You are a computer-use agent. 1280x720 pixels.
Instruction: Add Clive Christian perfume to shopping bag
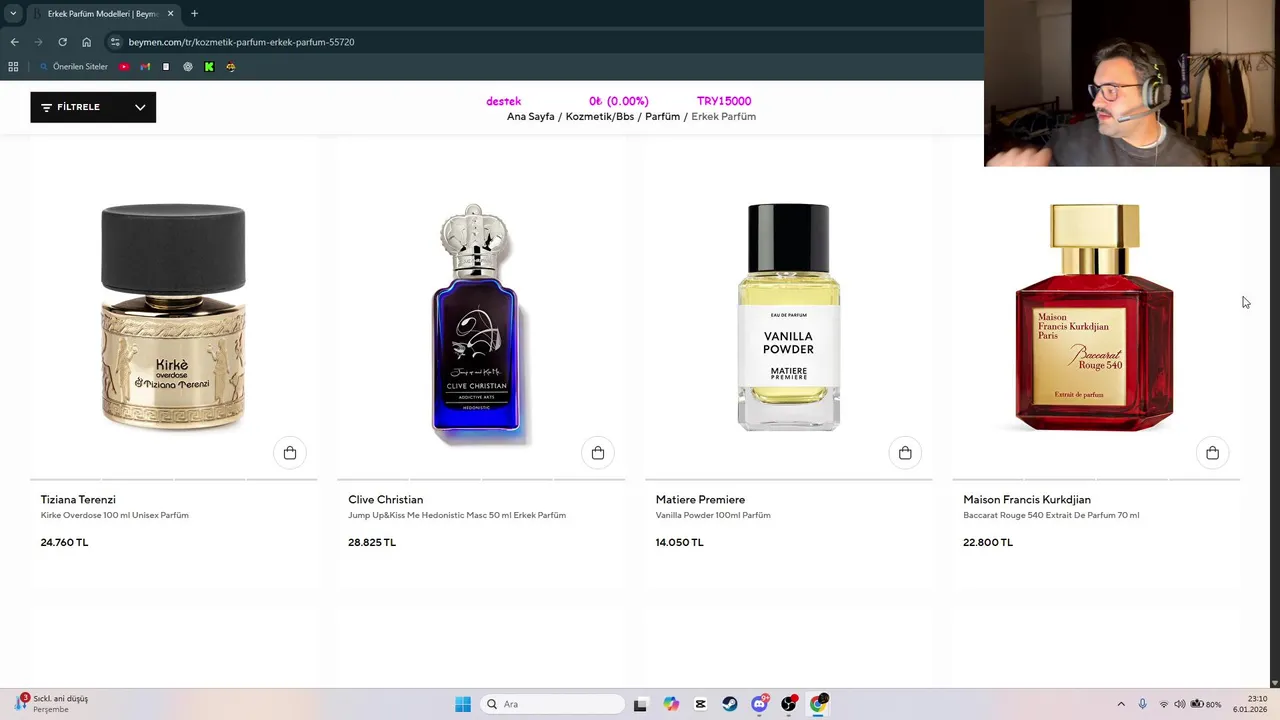598,453
